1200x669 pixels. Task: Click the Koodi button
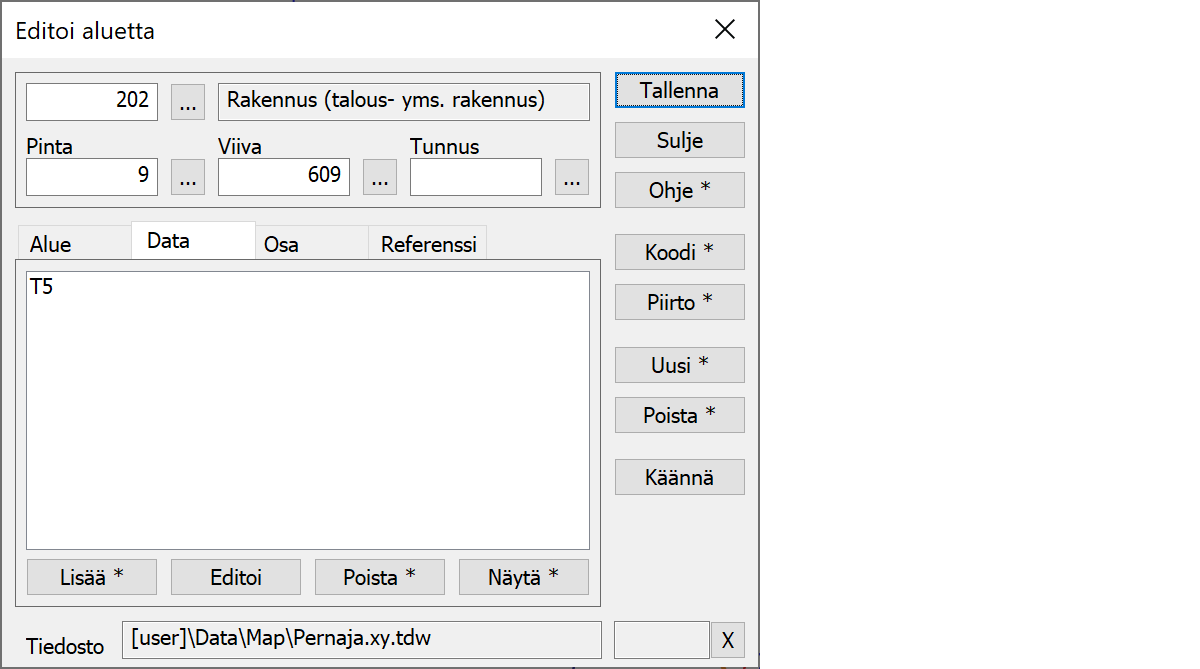679,253
